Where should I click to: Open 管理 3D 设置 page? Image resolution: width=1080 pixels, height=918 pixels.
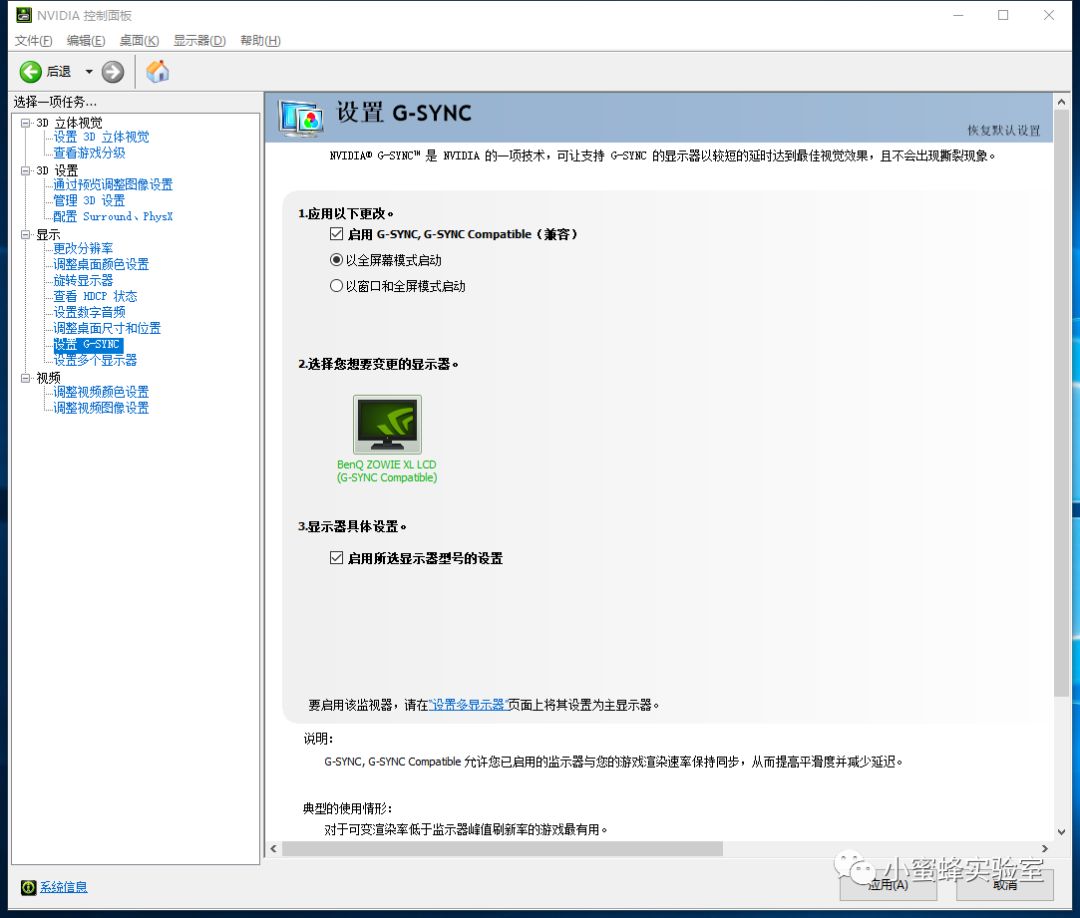click(90, 200)
